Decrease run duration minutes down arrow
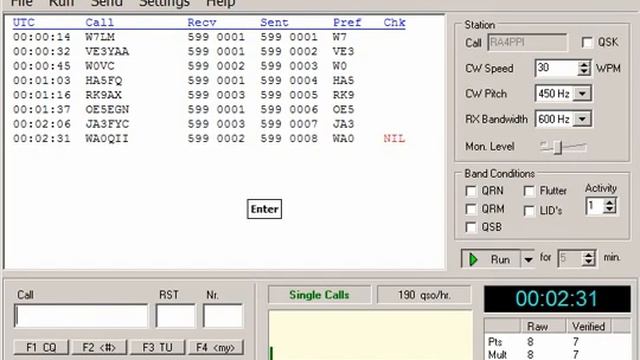The width and height of the screenshot is (640, 360). tap(589, 262)
